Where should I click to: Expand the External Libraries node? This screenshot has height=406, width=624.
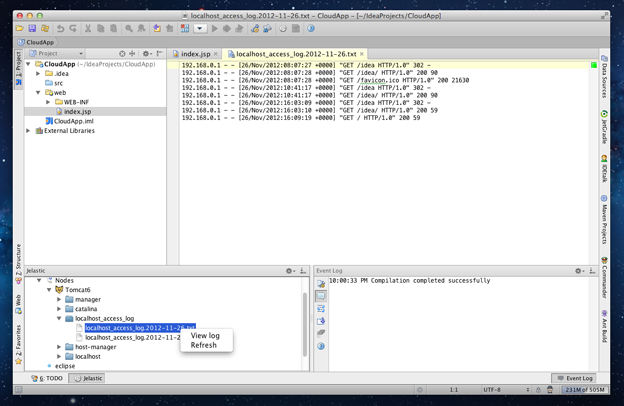[29, 130]
